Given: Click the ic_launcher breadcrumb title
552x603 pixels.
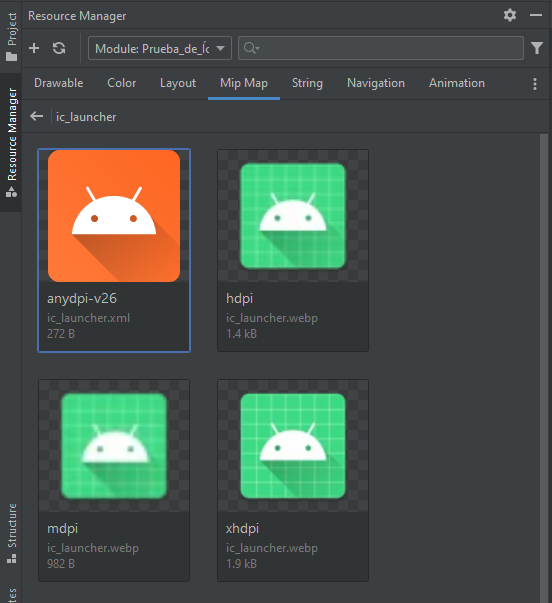Looking at the screenshot, I should 86,117.
